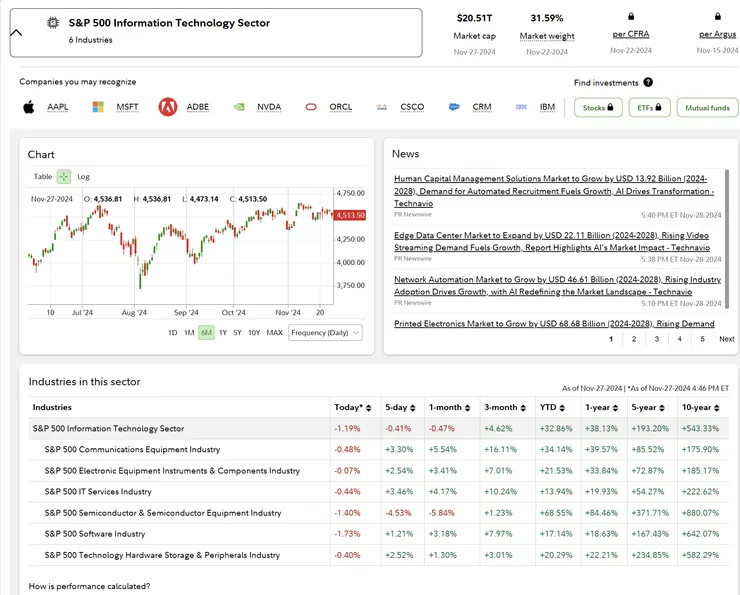This screenshot has width=740, height=595.
Task: Click S&P 500 Communications Equipment Industry row
Action: [378, 449]
